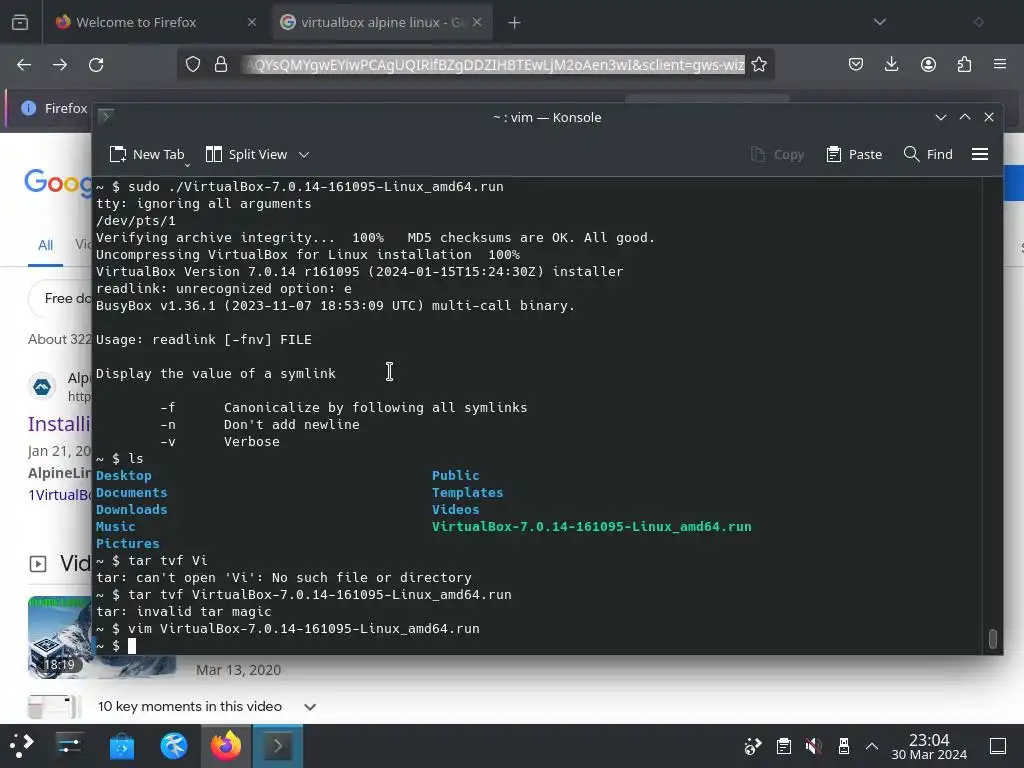Open Konsole hamburger menu
Image resolution: width=1024 pixels, height=768 pixels.
pos(980,155)
